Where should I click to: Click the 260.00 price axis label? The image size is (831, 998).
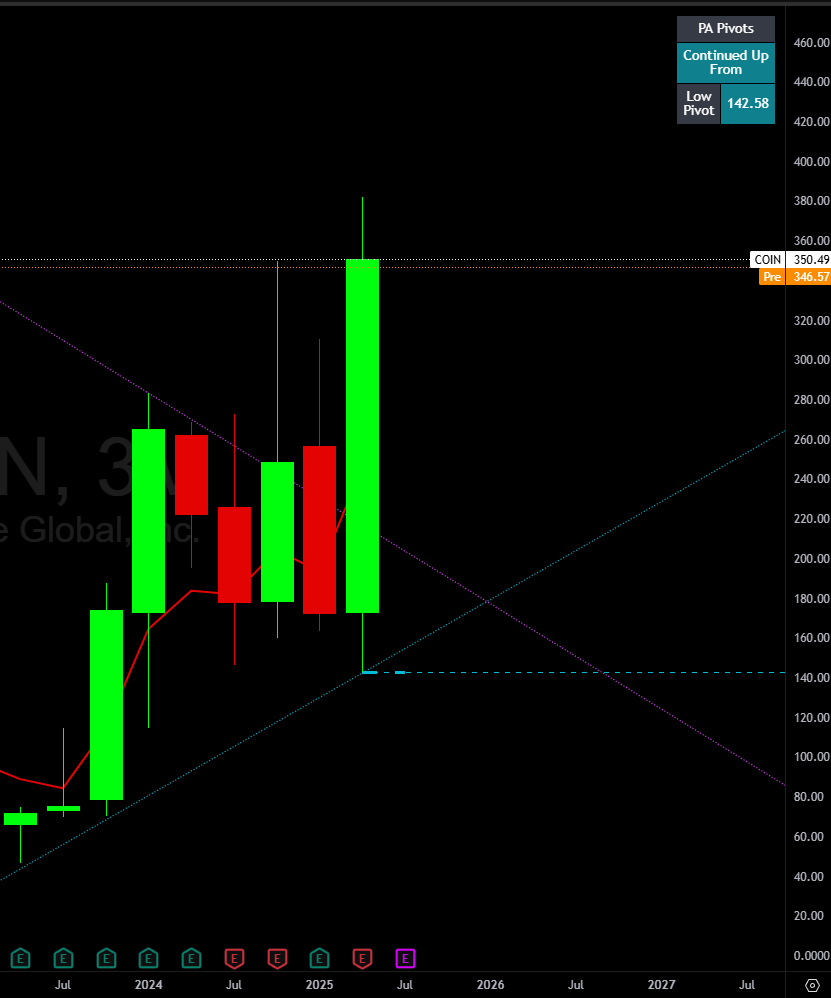pyautogui.click(x=811, y=439)
